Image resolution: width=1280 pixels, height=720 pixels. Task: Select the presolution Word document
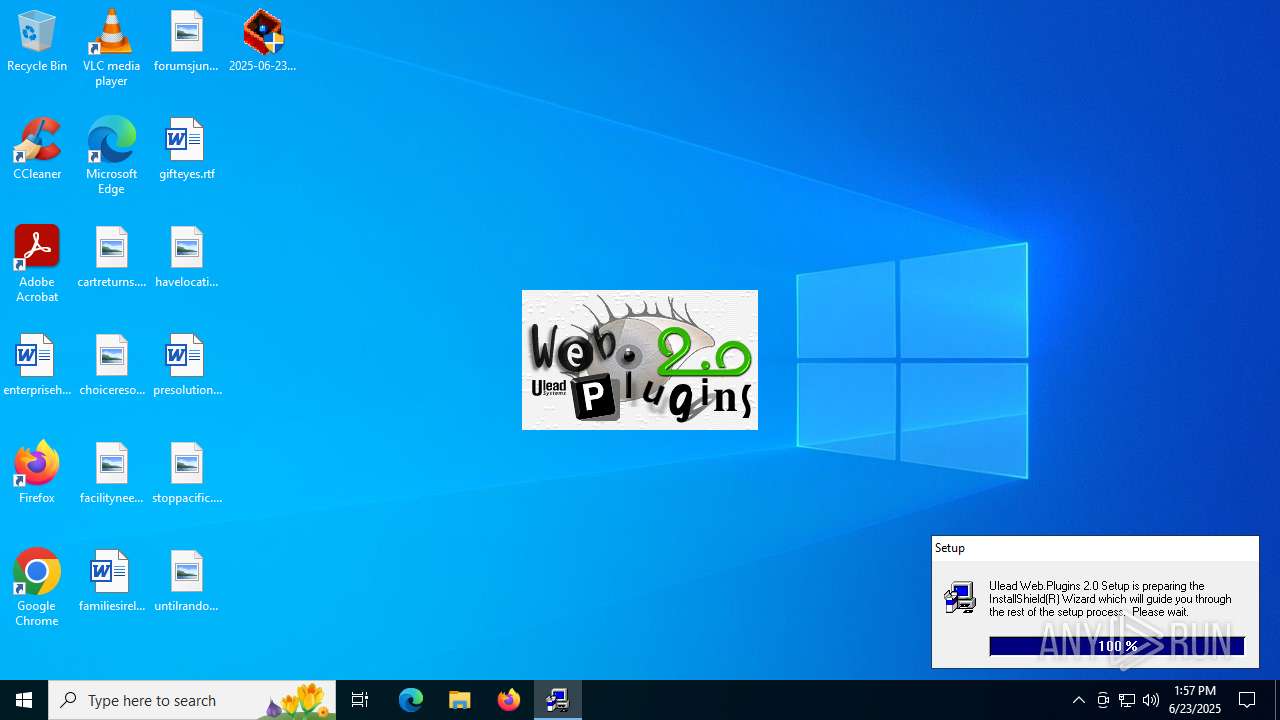(186, 366)
